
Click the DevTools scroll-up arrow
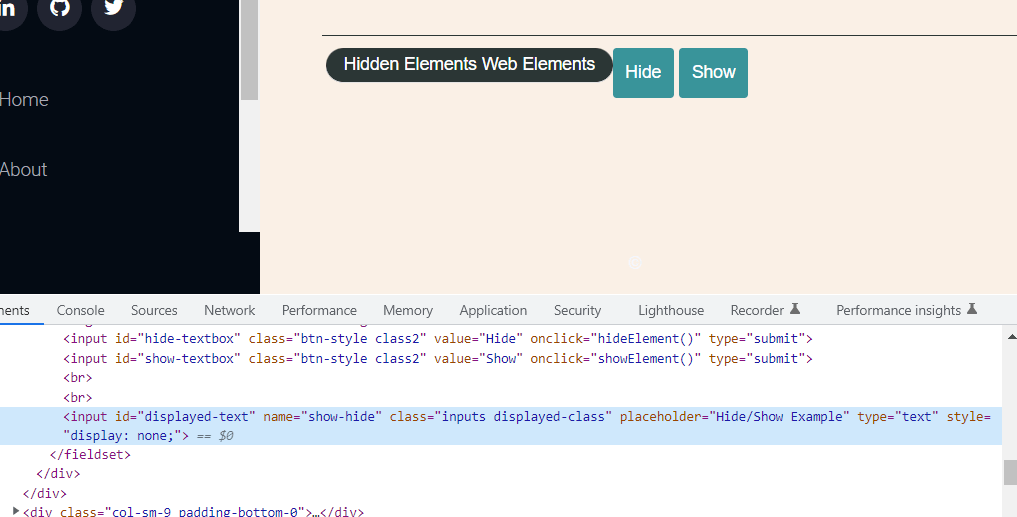tap(1009, 337)
